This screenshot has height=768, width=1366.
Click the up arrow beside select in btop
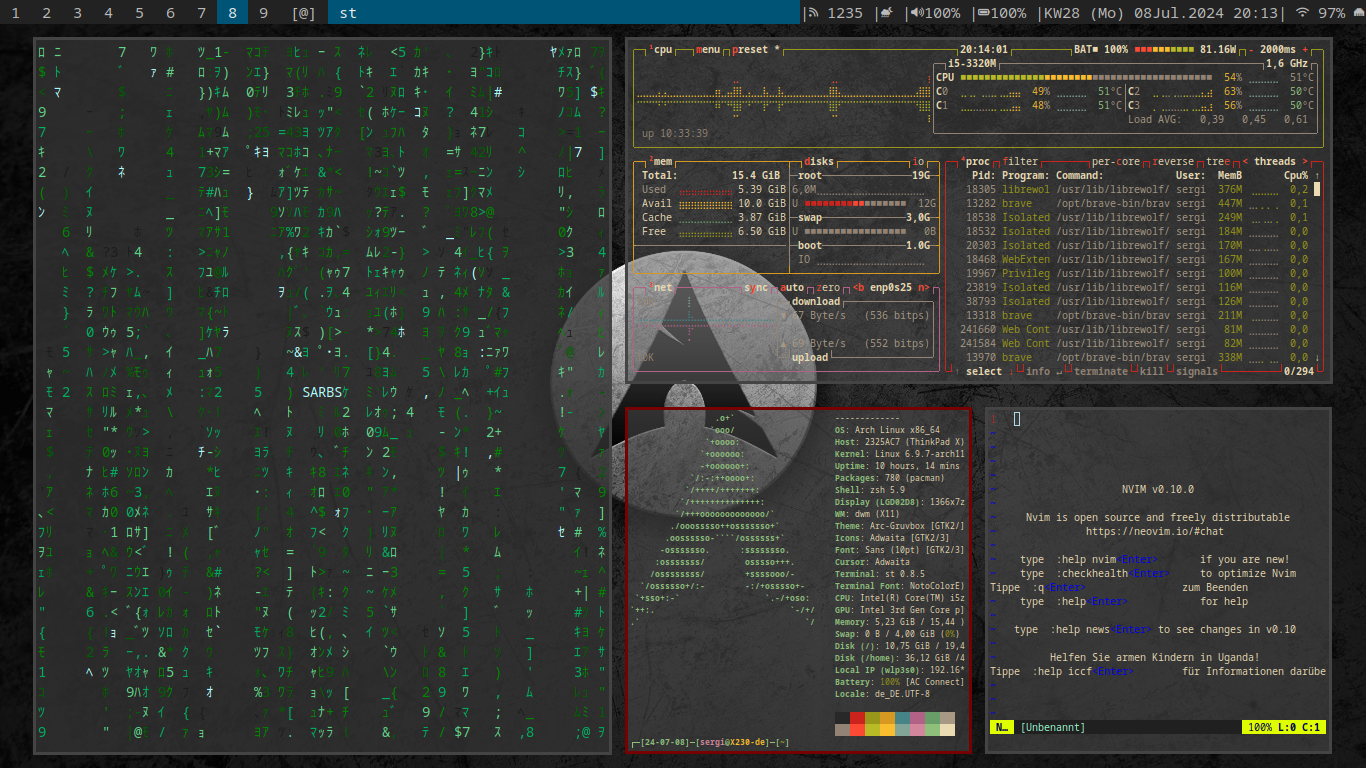(957, 371)
